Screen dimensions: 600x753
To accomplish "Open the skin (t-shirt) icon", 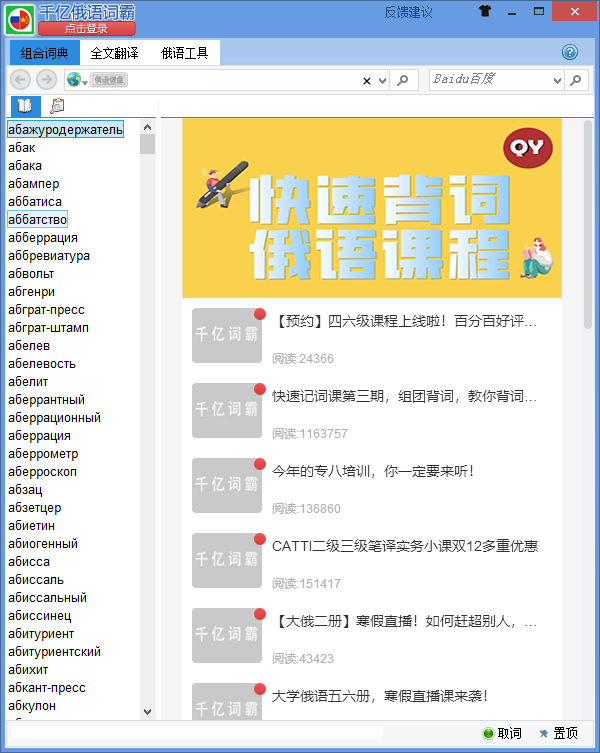I will coord(485,11).
